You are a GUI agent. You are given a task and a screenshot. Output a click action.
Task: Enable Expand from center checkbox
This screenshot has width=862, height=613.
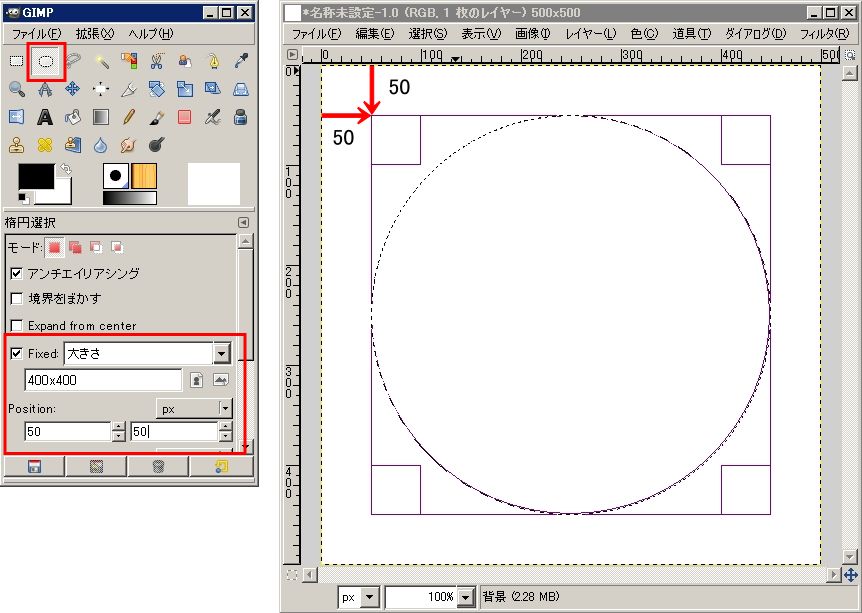click(16, 325)
